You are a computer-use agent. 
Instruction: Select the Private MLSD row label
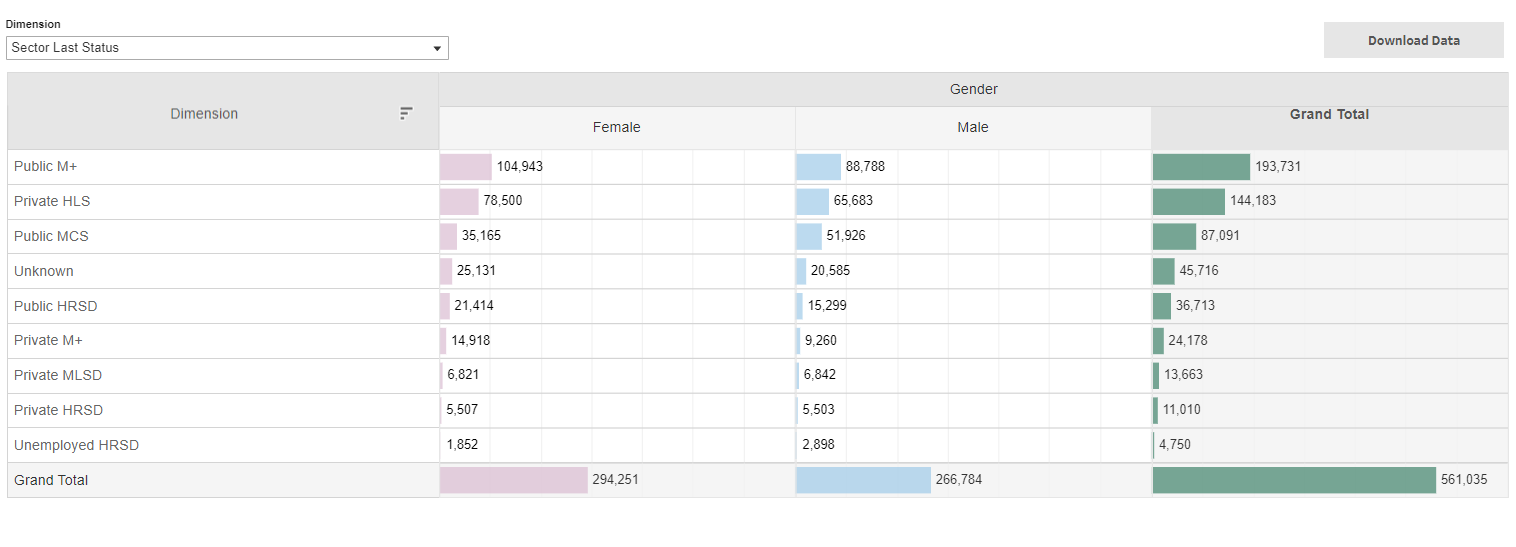tap(58, 375)
